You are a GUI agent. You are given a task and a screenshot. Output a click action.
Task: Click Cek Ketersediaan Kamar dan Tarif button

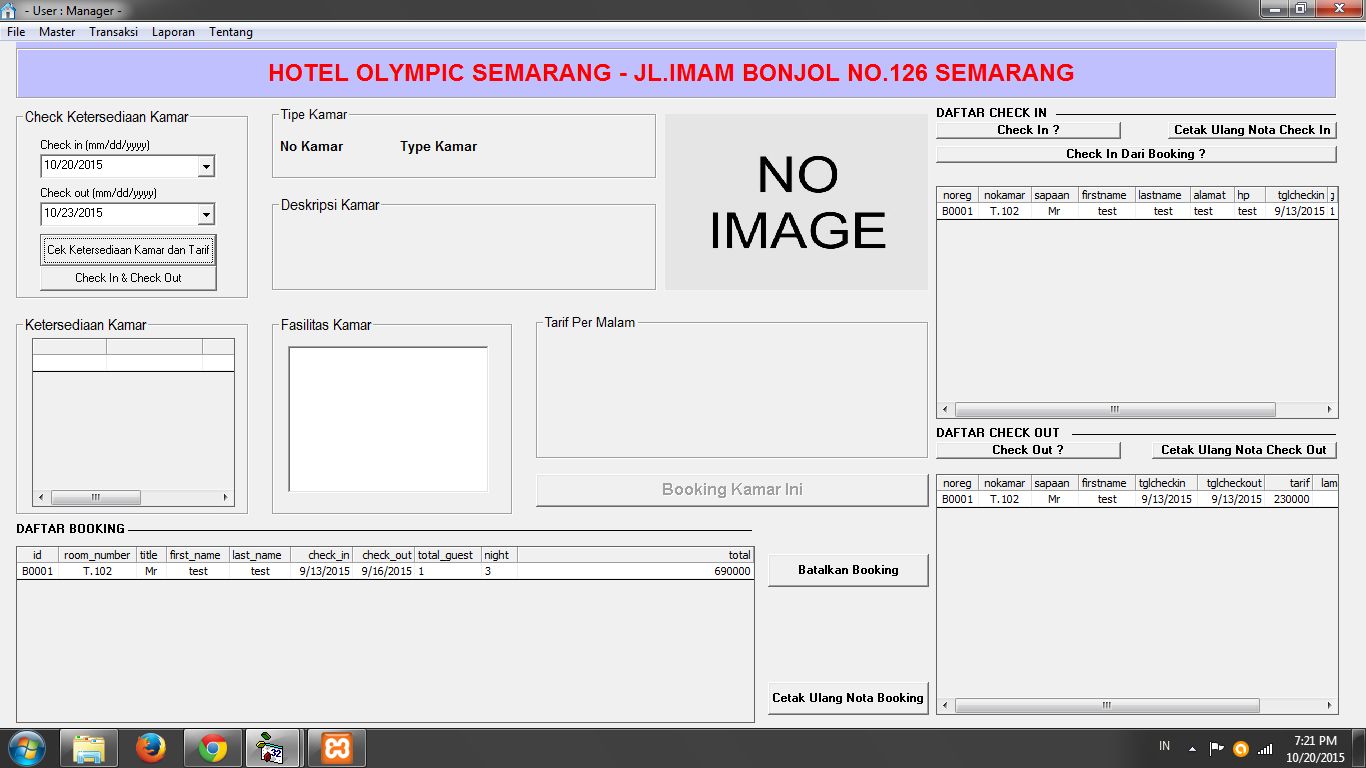click(x=128, y=250)
